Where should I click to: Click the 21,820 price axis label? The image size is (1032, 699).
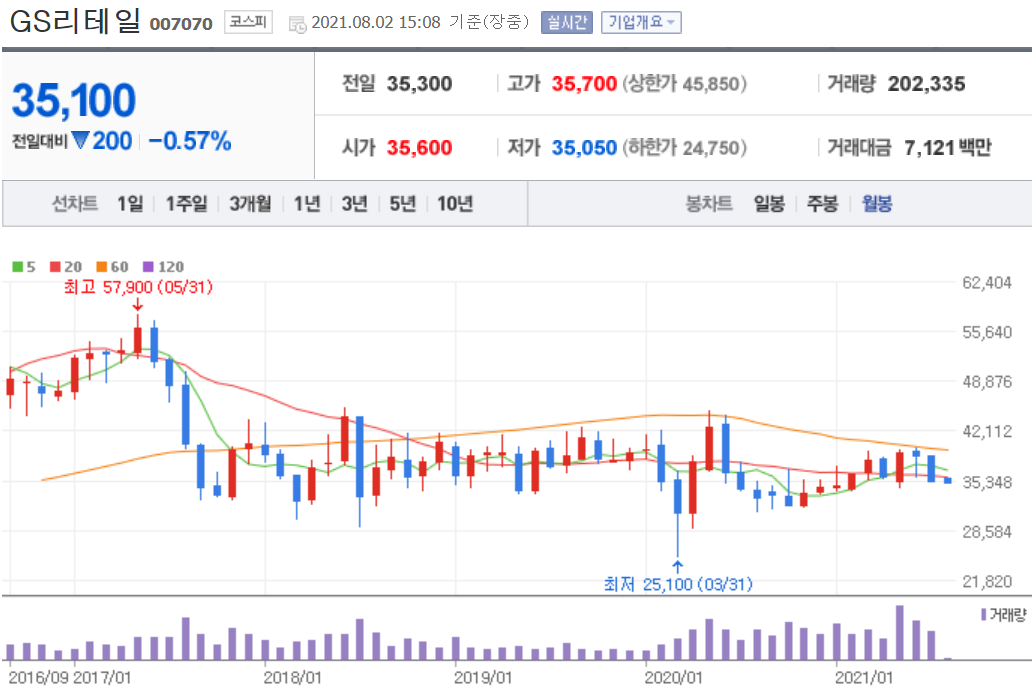pos(987,581)
